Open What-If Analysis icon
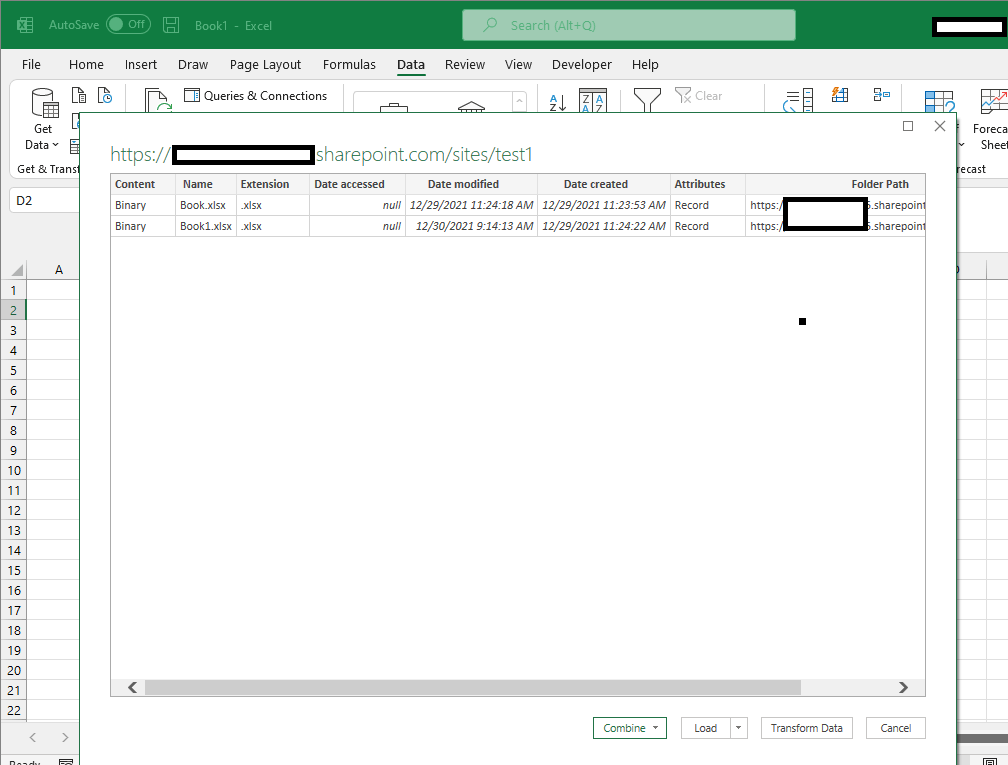 click(x=939, y=102)
